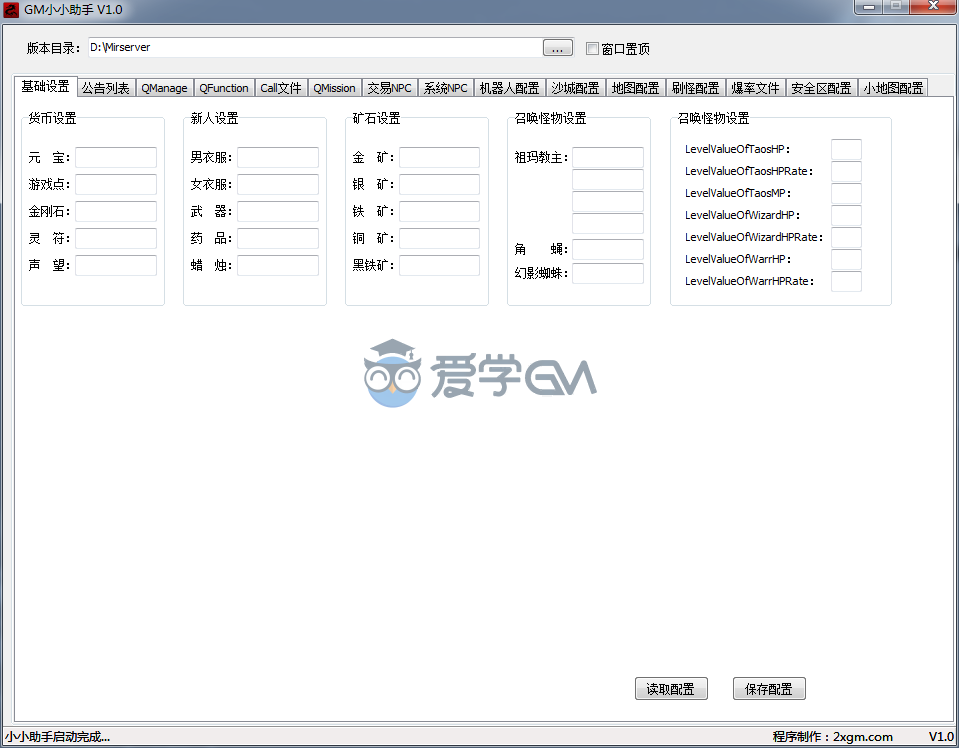Focus the 女衣服 input field

[x=278, y=184]
